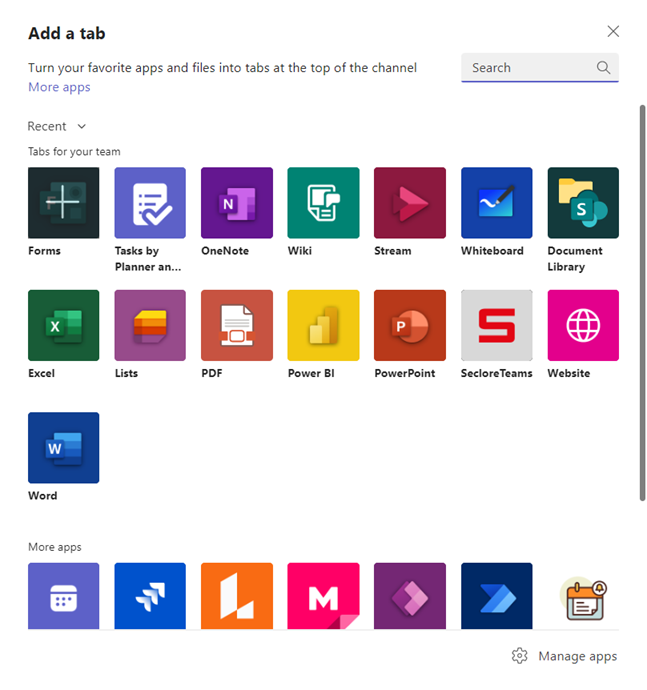Select the Stream app icon

tap(410, 202)
